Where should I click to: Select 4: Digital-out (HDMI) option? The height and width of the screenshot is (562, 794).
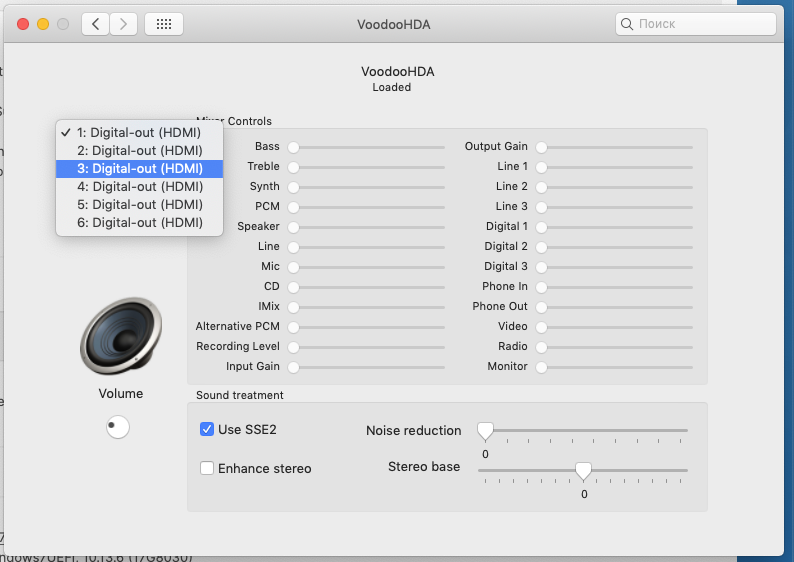point(139,187)
